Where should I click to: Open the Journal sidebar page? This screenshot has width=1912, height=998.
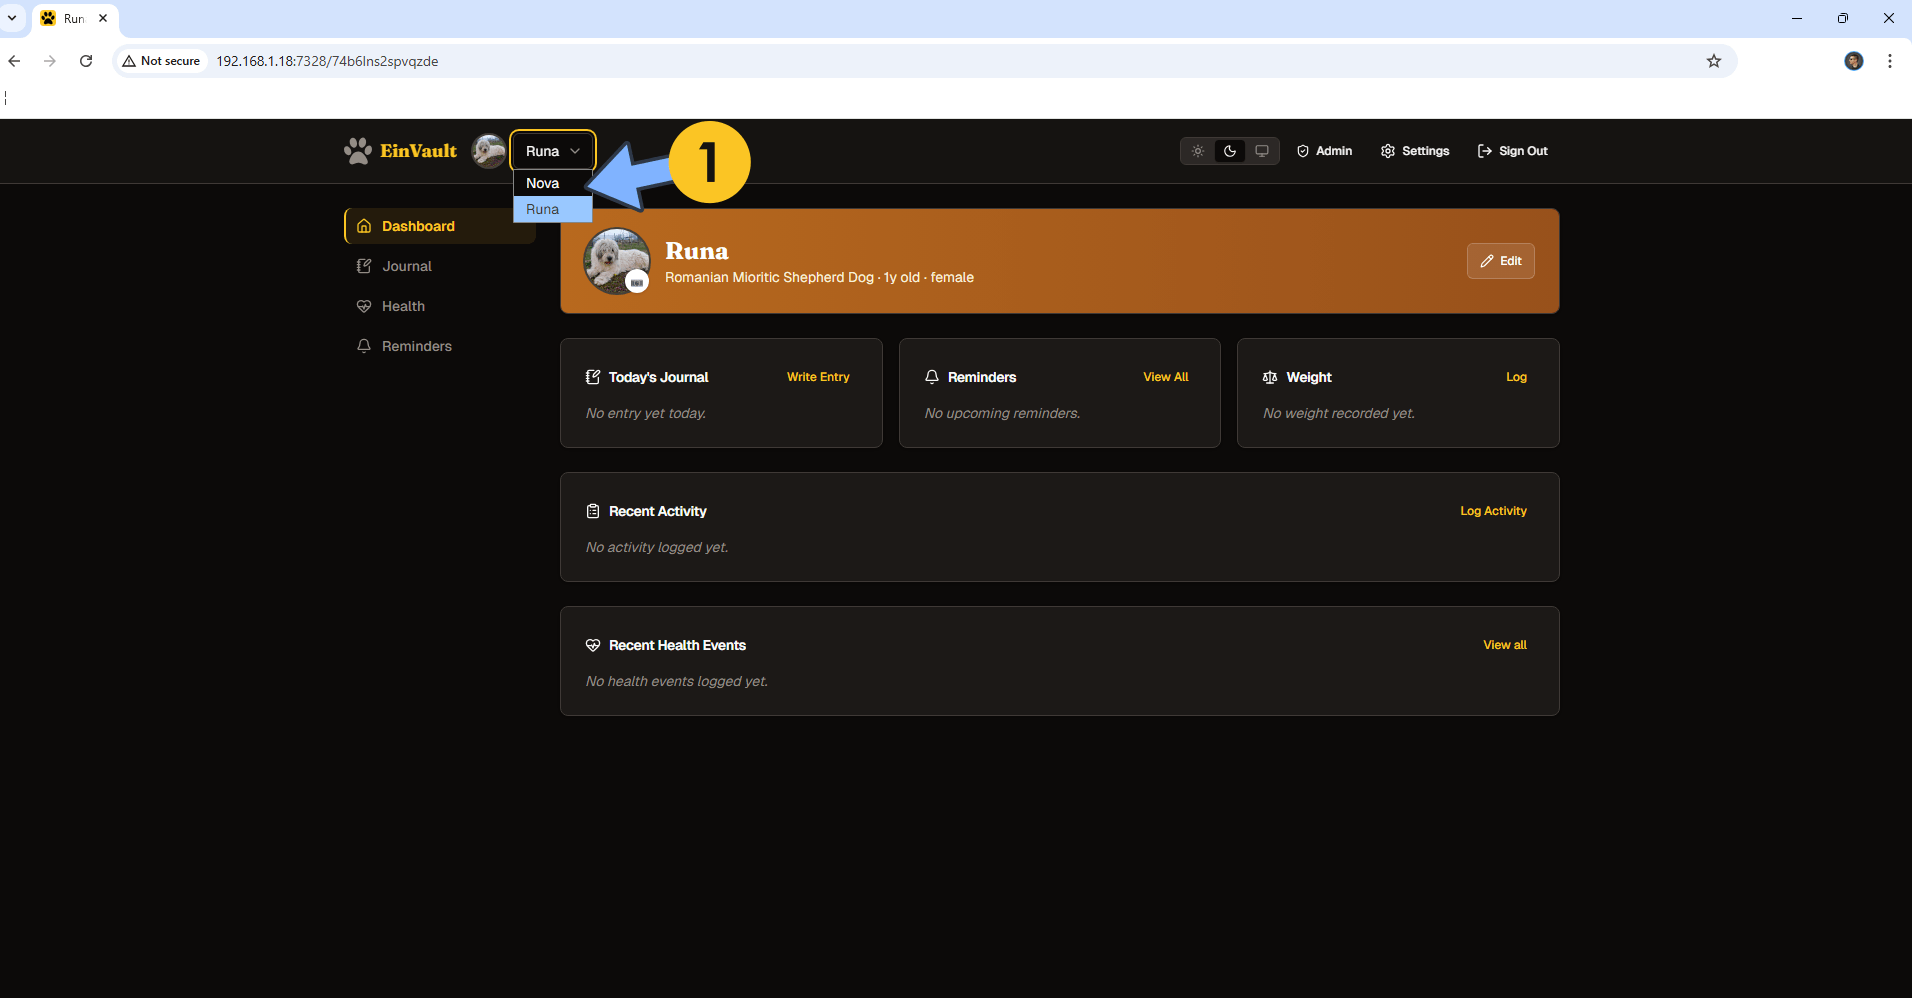(406, 266)
